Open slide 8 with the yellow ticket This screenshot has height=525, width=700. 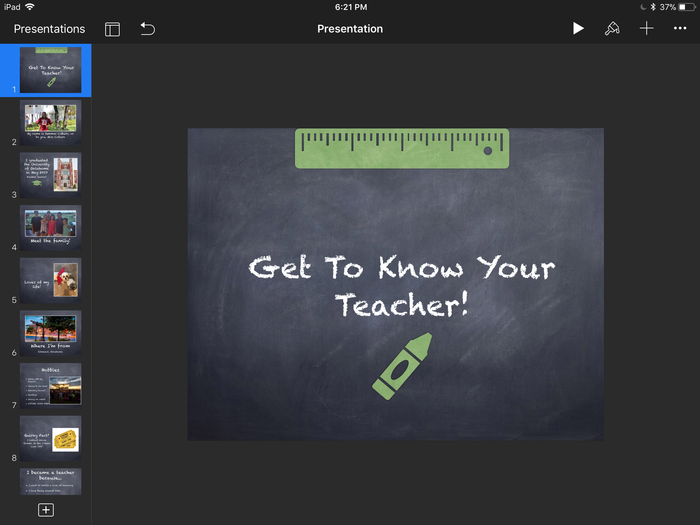click(x=51, y=437)
